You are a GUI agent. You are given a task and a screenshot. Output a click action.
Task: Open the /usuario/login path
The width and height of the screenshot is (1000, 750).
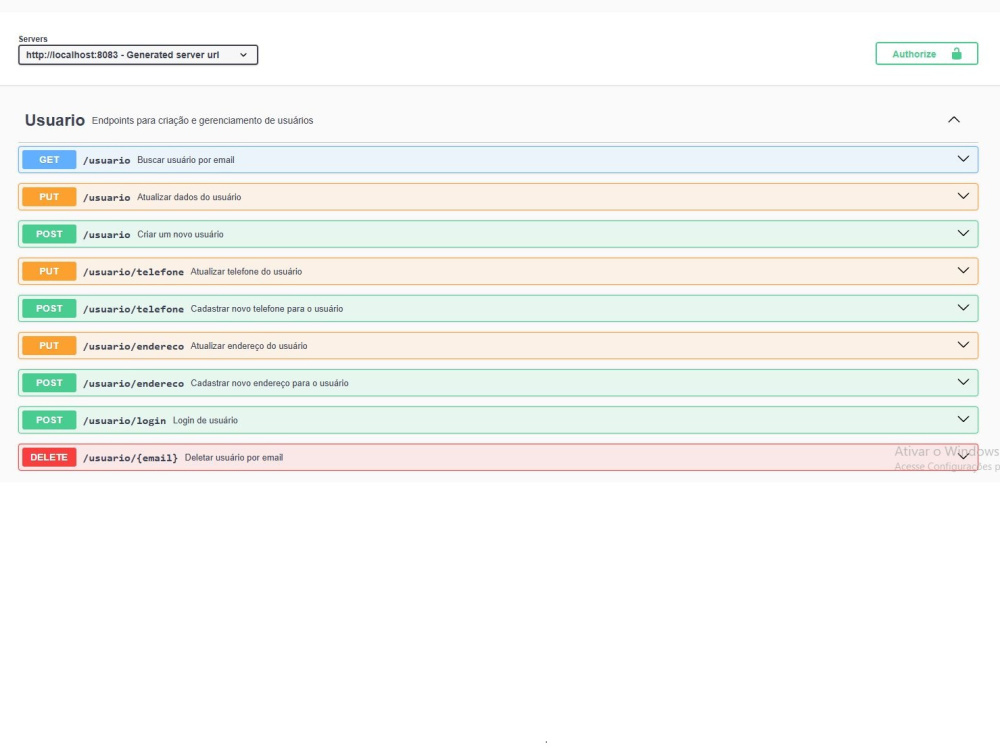(124, 421)
